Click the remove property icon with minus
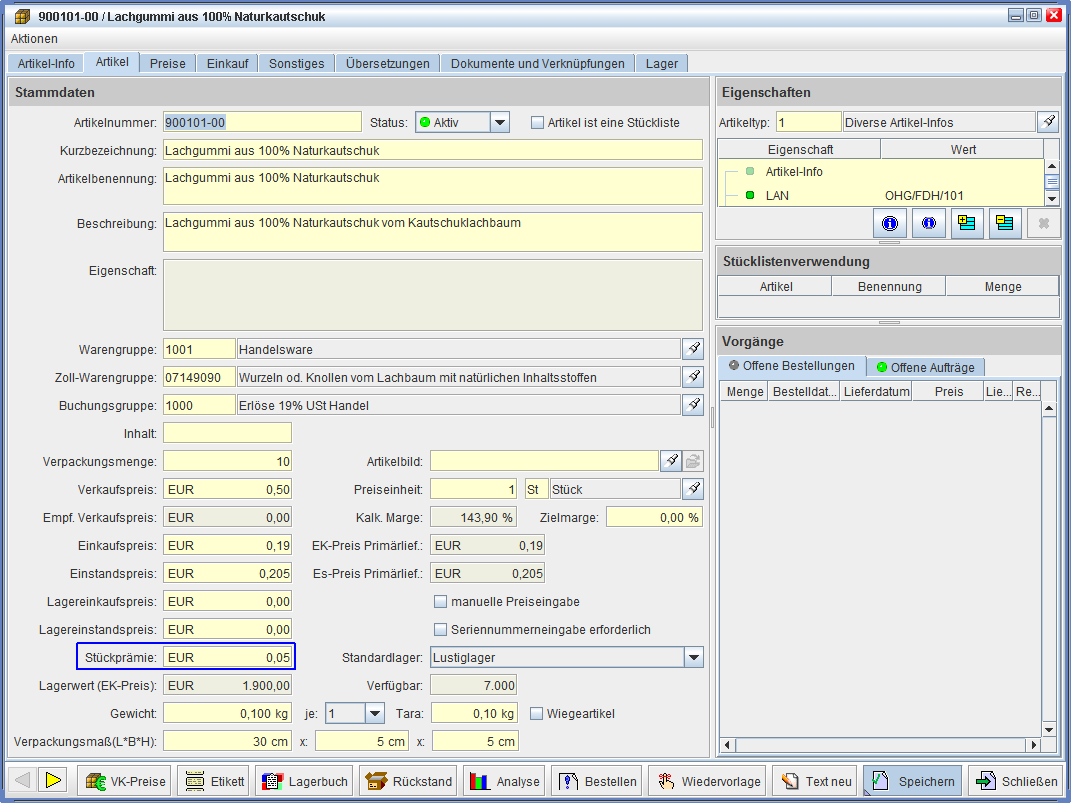 click(1004, 223)
